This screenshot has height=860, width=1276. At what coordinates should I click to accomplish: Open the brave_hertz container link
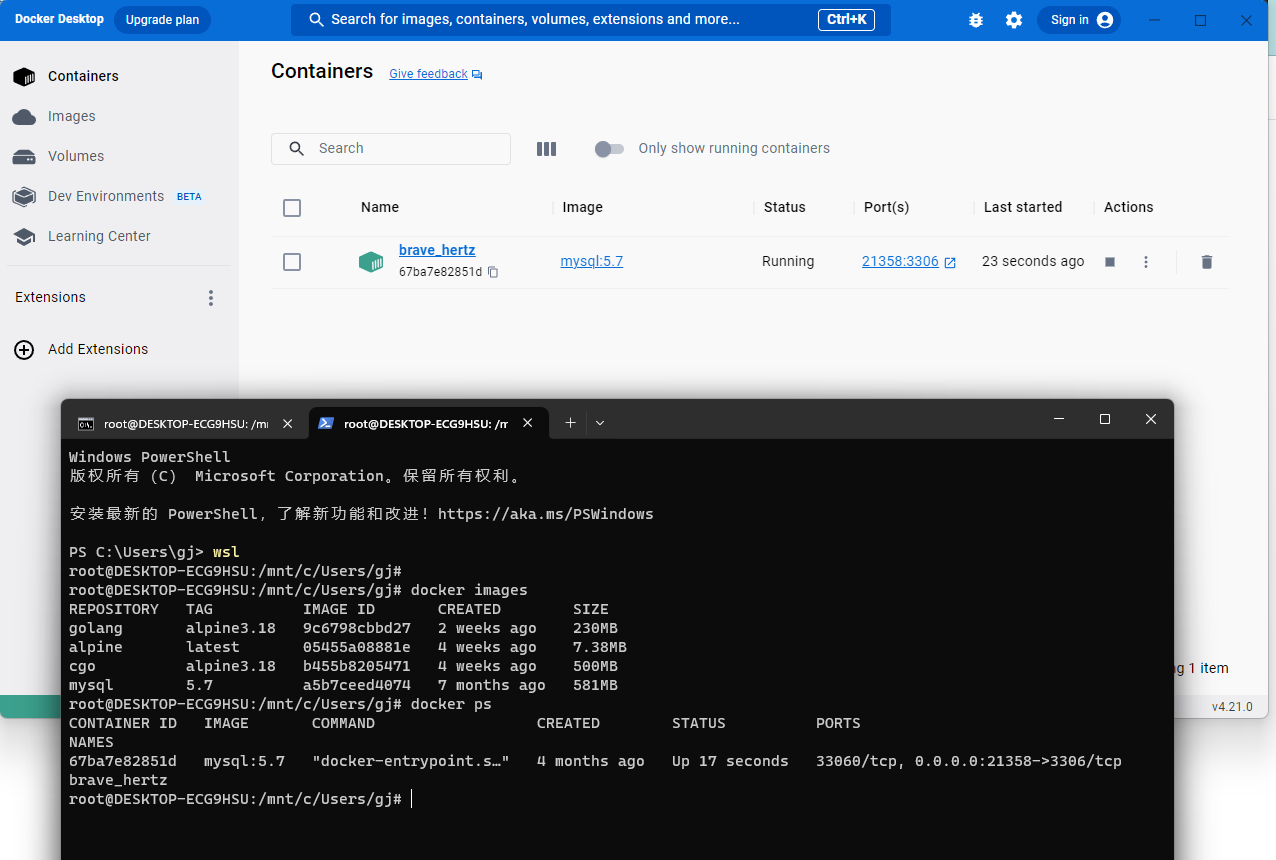(437, 250)
